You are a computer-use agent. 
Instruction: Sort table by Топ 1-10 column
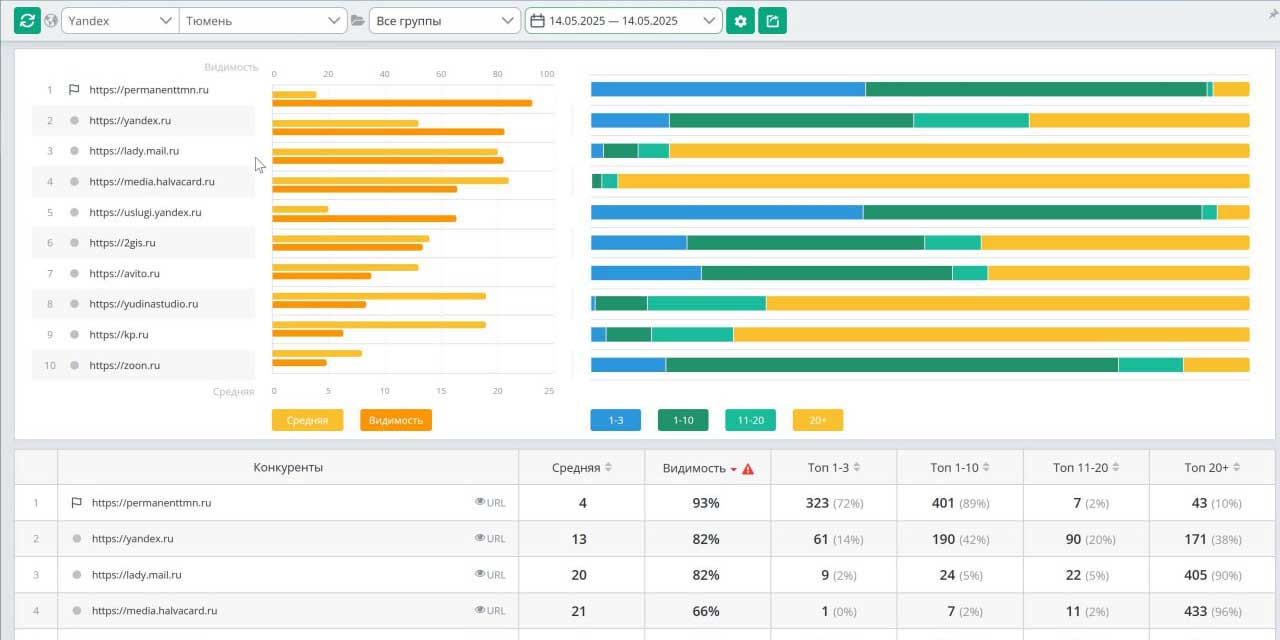pyautogui.click(x=960, y=467)
